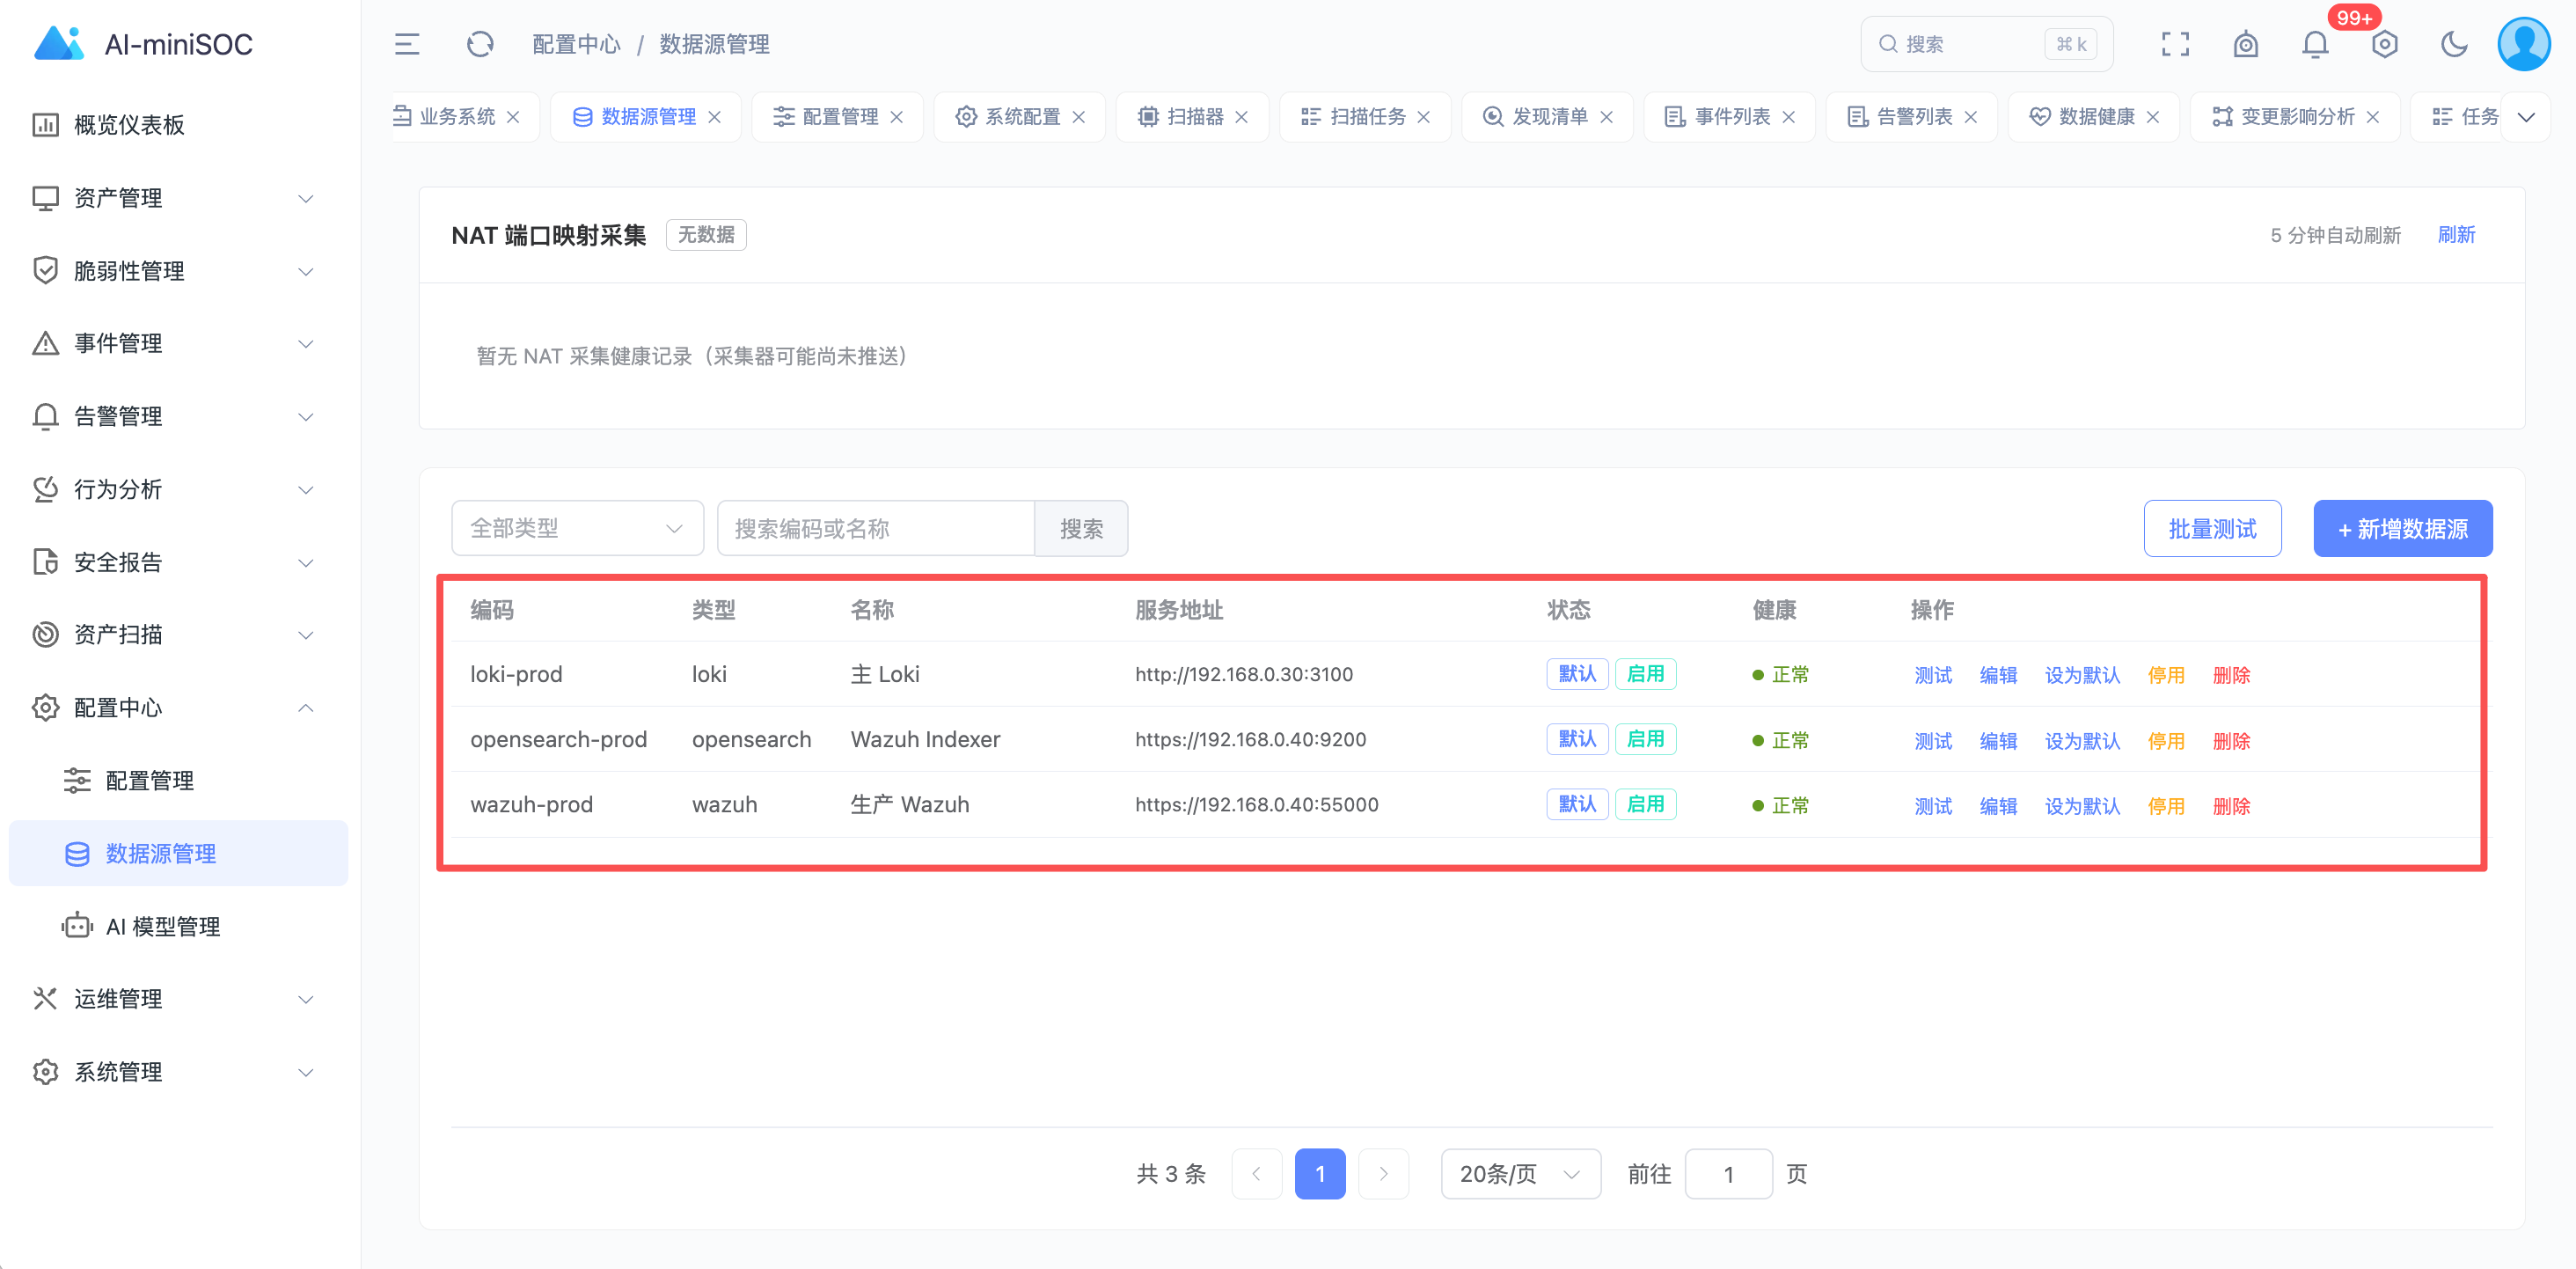Expand 事件管理 menu
2576x1269 pixels.
click(x=180, y=343)
